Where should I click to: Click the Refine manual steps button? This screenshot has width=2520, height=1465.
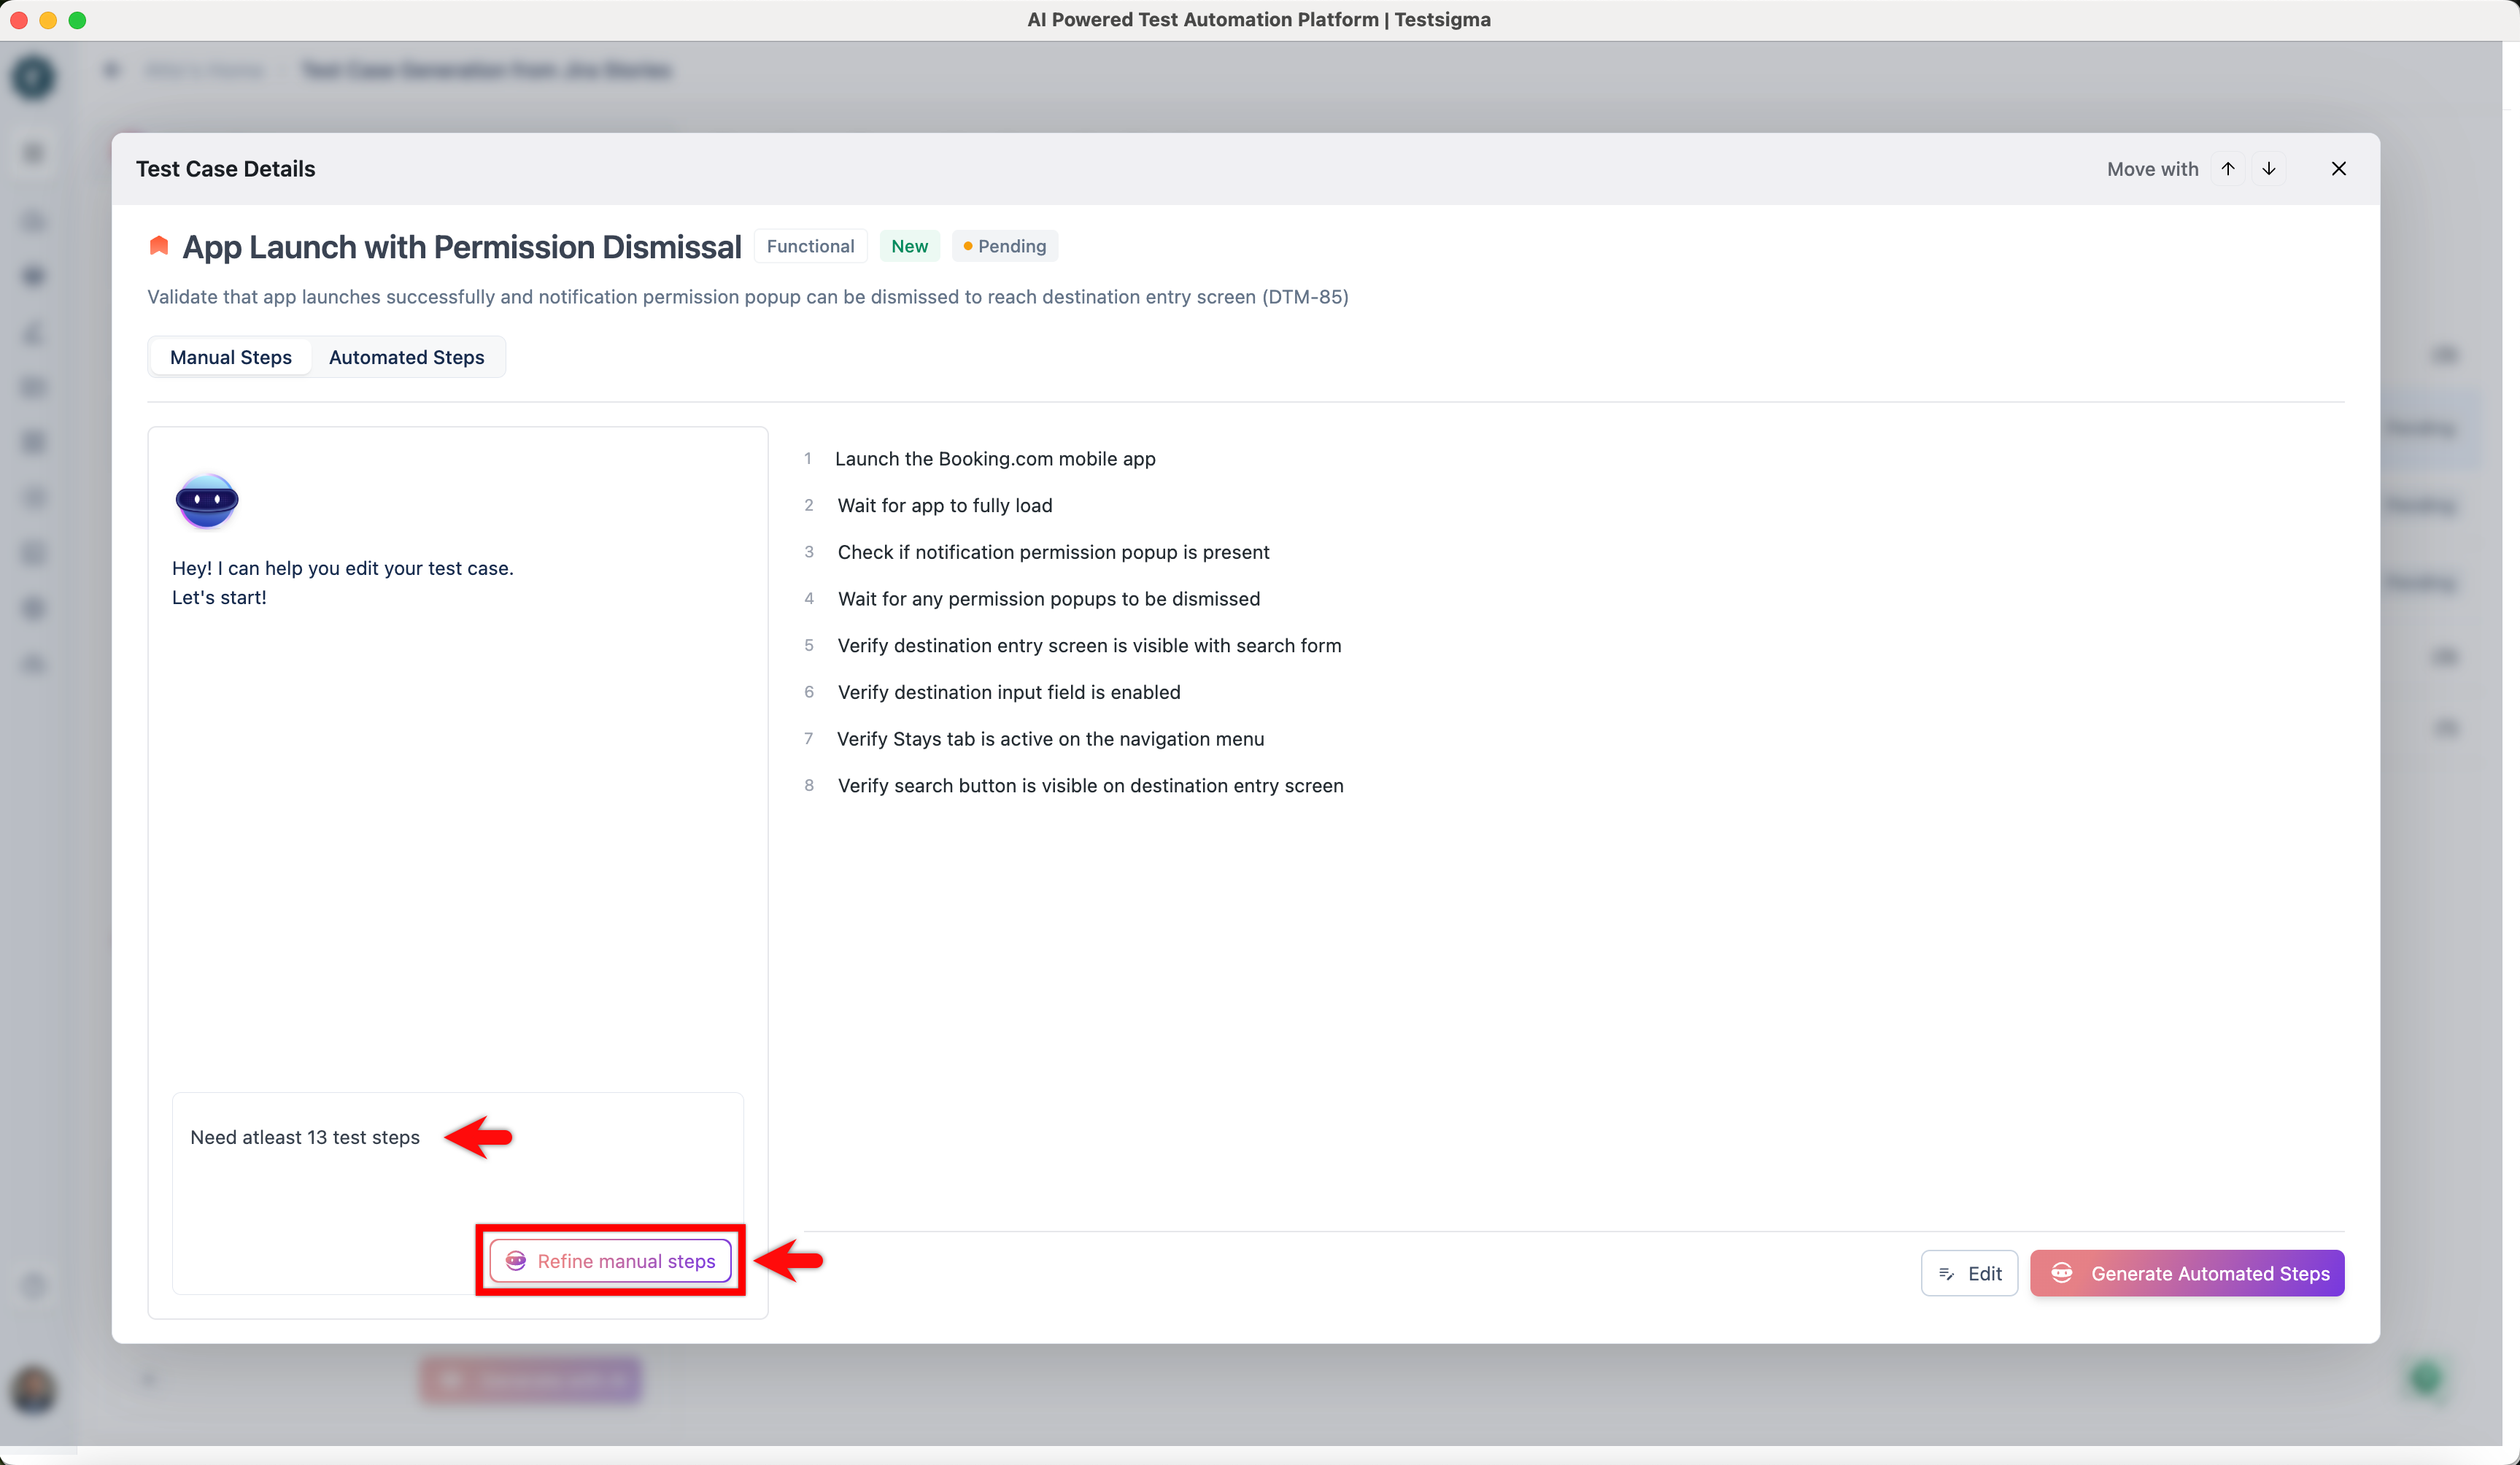[x=611, y=1260]
